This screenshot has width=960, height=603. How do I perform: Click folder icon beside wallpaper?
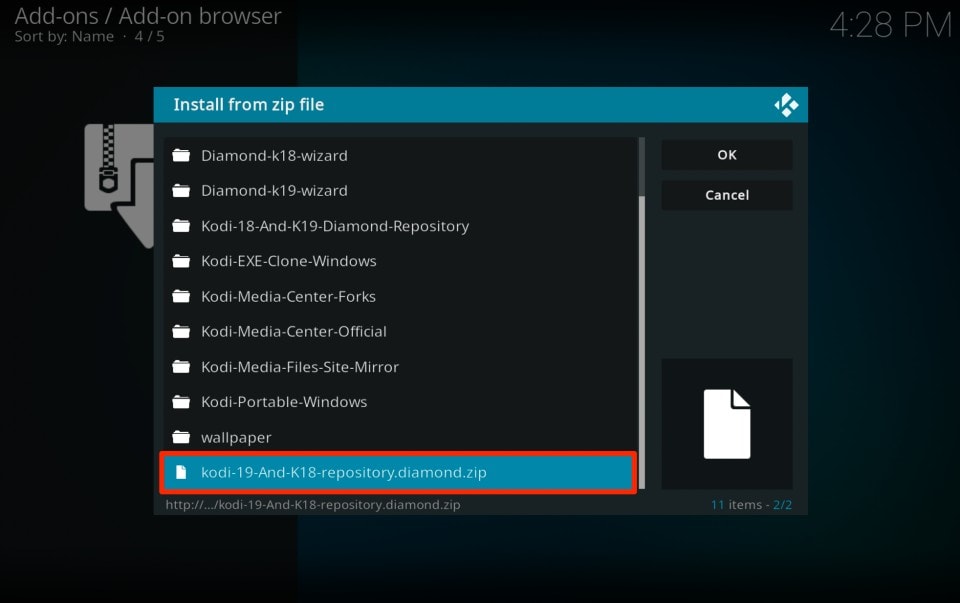[181, 437]
